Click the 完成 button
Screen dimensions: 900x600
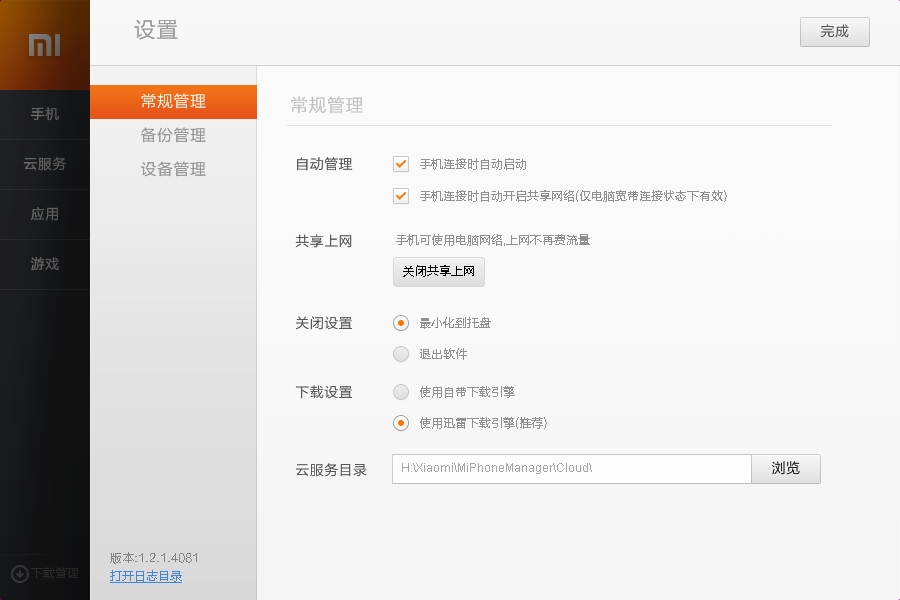pyautogui.click(x=834, y=32)
